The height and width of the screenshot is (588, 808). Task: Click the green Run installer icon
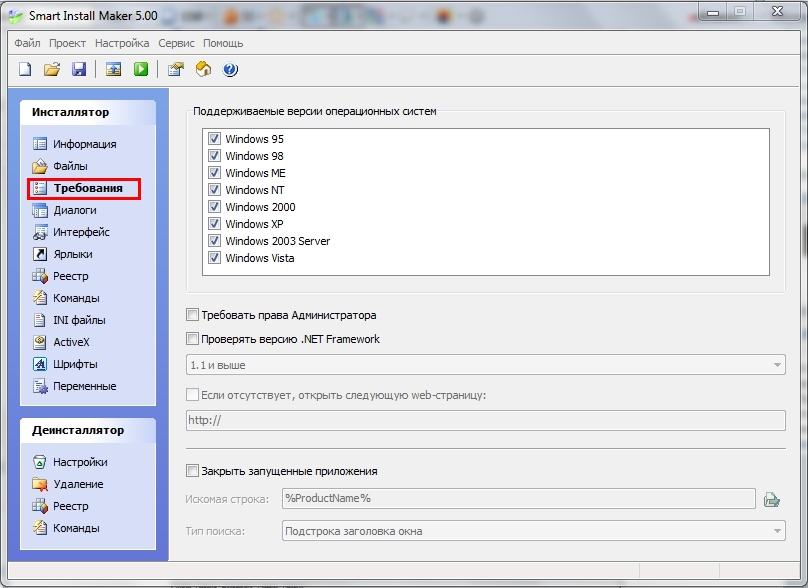pos(141,69)
